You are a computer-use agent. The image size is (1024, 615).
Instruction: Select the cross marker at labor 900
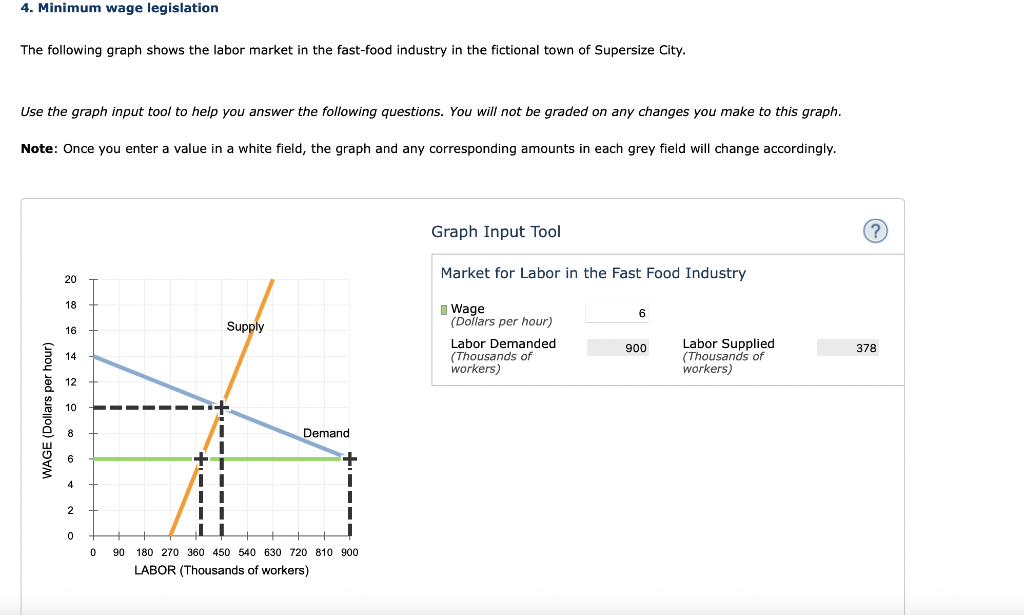349,458
